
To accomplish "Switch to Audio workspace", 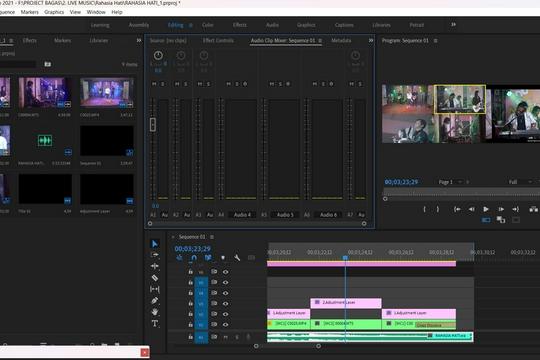I will [272, 25].
